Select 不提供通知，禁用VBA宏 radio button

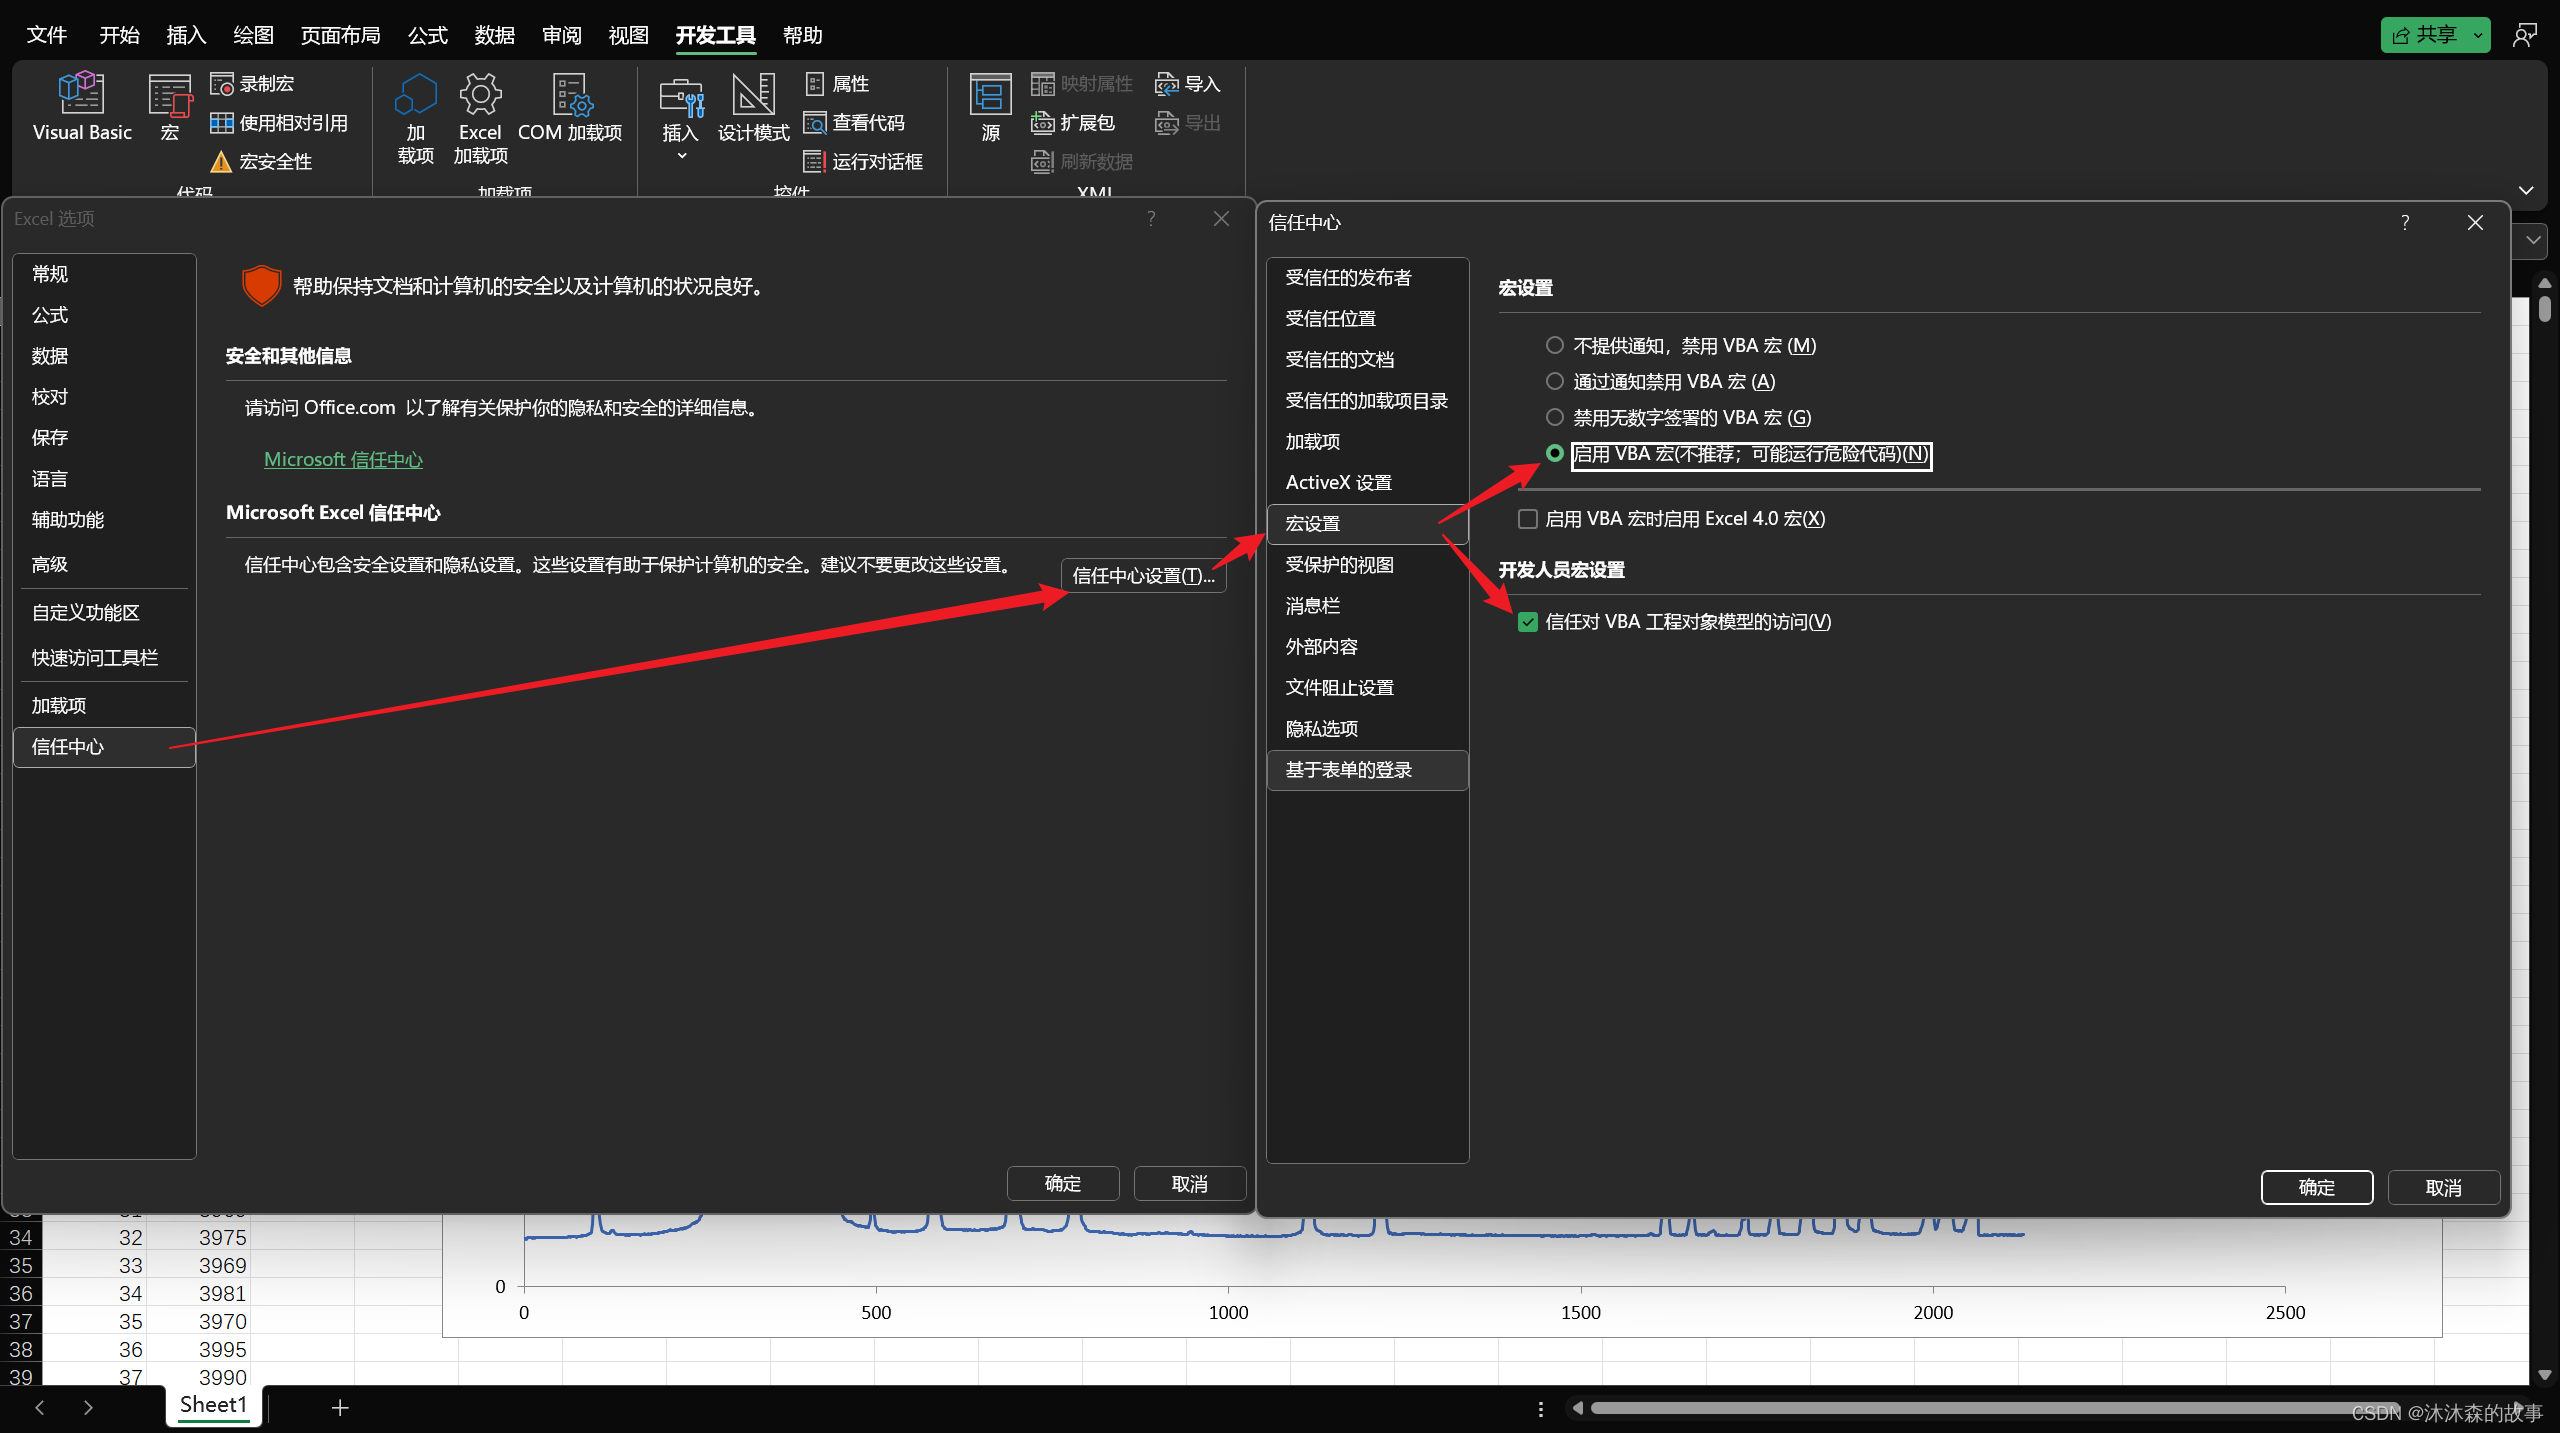pyautogui.click(x=1553, y=345)
